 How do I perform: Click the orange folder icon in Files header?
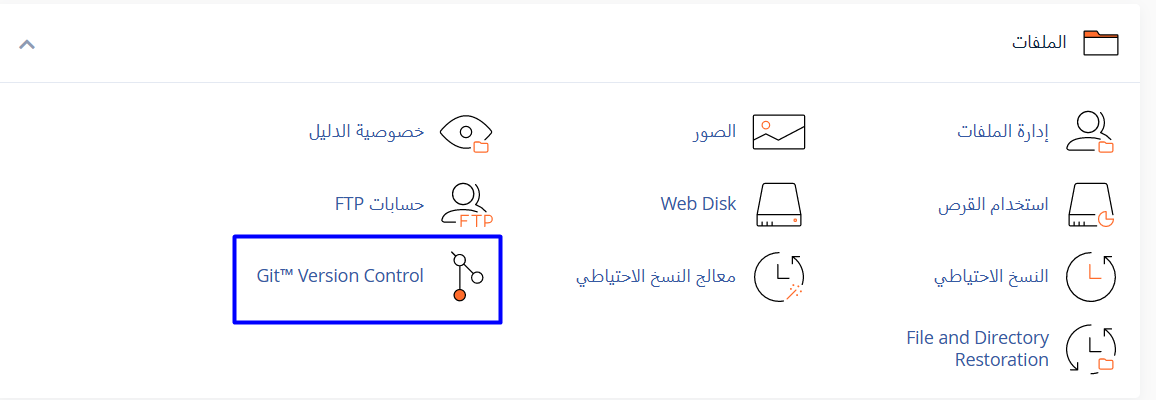tap(1102, 43)
